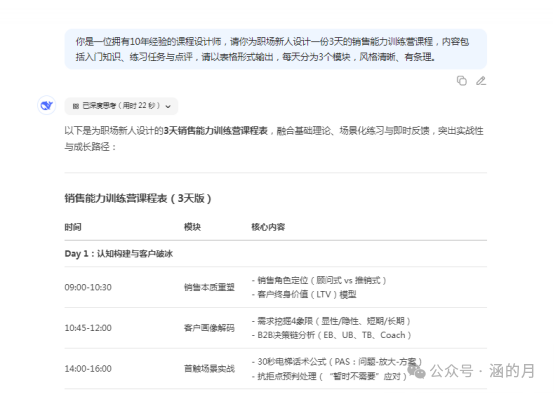Viewport: 554px width, 393px height.
Task: Click the deep thinking icon beside 已深度思考
Action: (x=76, y=106)
